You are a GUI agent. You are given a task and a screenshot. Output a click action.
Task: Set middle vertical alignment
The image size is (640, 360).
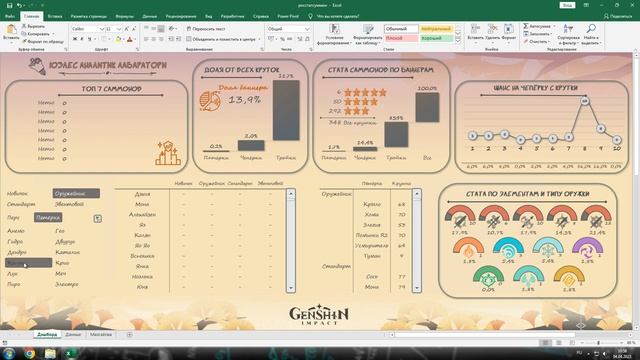coord(153,29)
